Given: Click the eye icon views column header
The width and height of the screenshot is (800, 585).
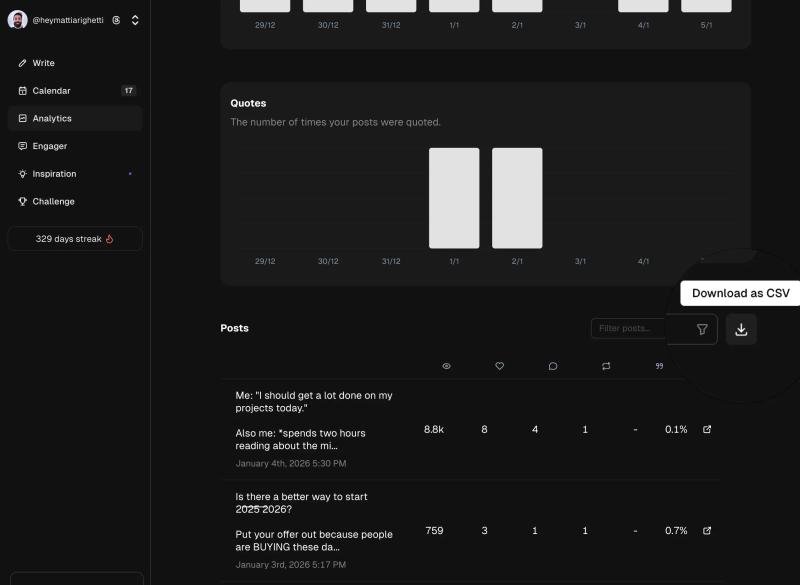Looking at the screenshot, I should tap(446, 366).
